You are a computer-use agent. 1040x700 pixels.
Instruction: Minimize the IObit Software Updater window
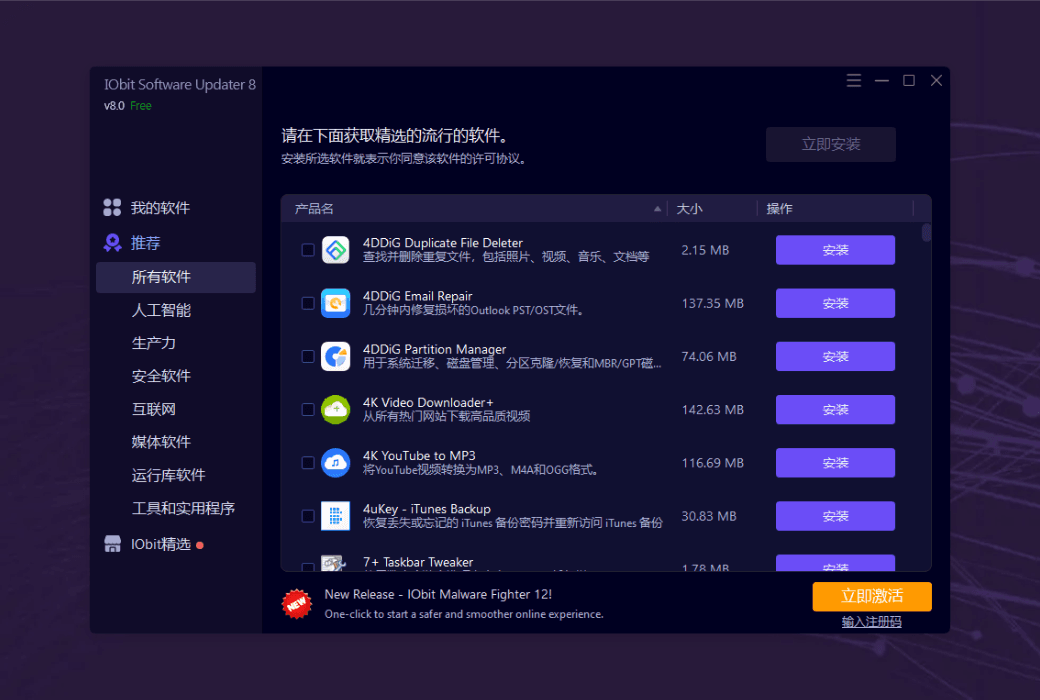881,80
